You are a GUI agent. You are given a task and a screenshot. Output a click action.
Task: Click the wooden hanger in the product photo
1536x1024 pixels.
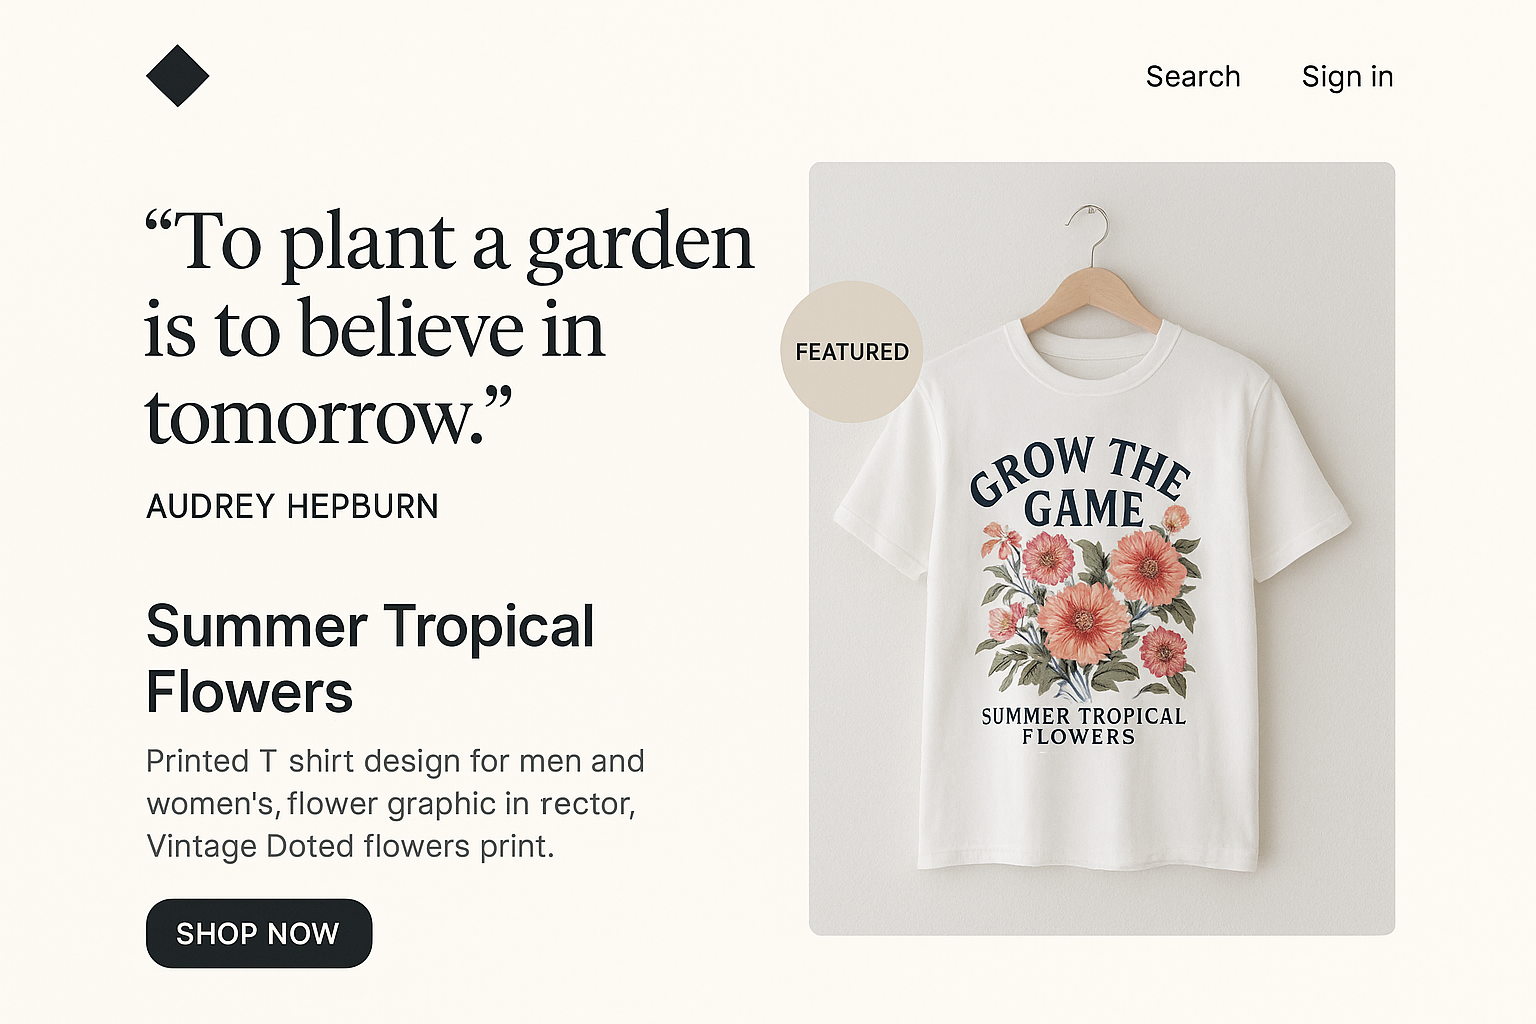click(1091, 292)
